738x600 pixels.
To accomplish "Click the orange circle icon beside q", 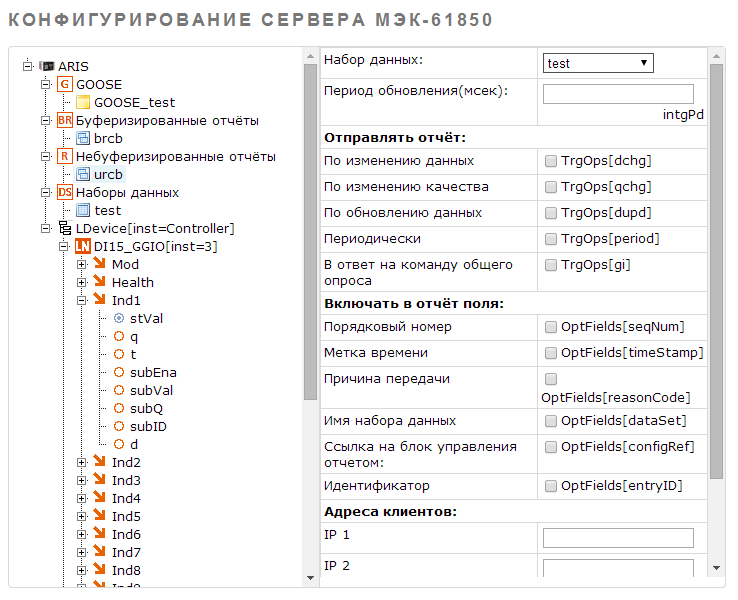I will [x=119, y=336].
